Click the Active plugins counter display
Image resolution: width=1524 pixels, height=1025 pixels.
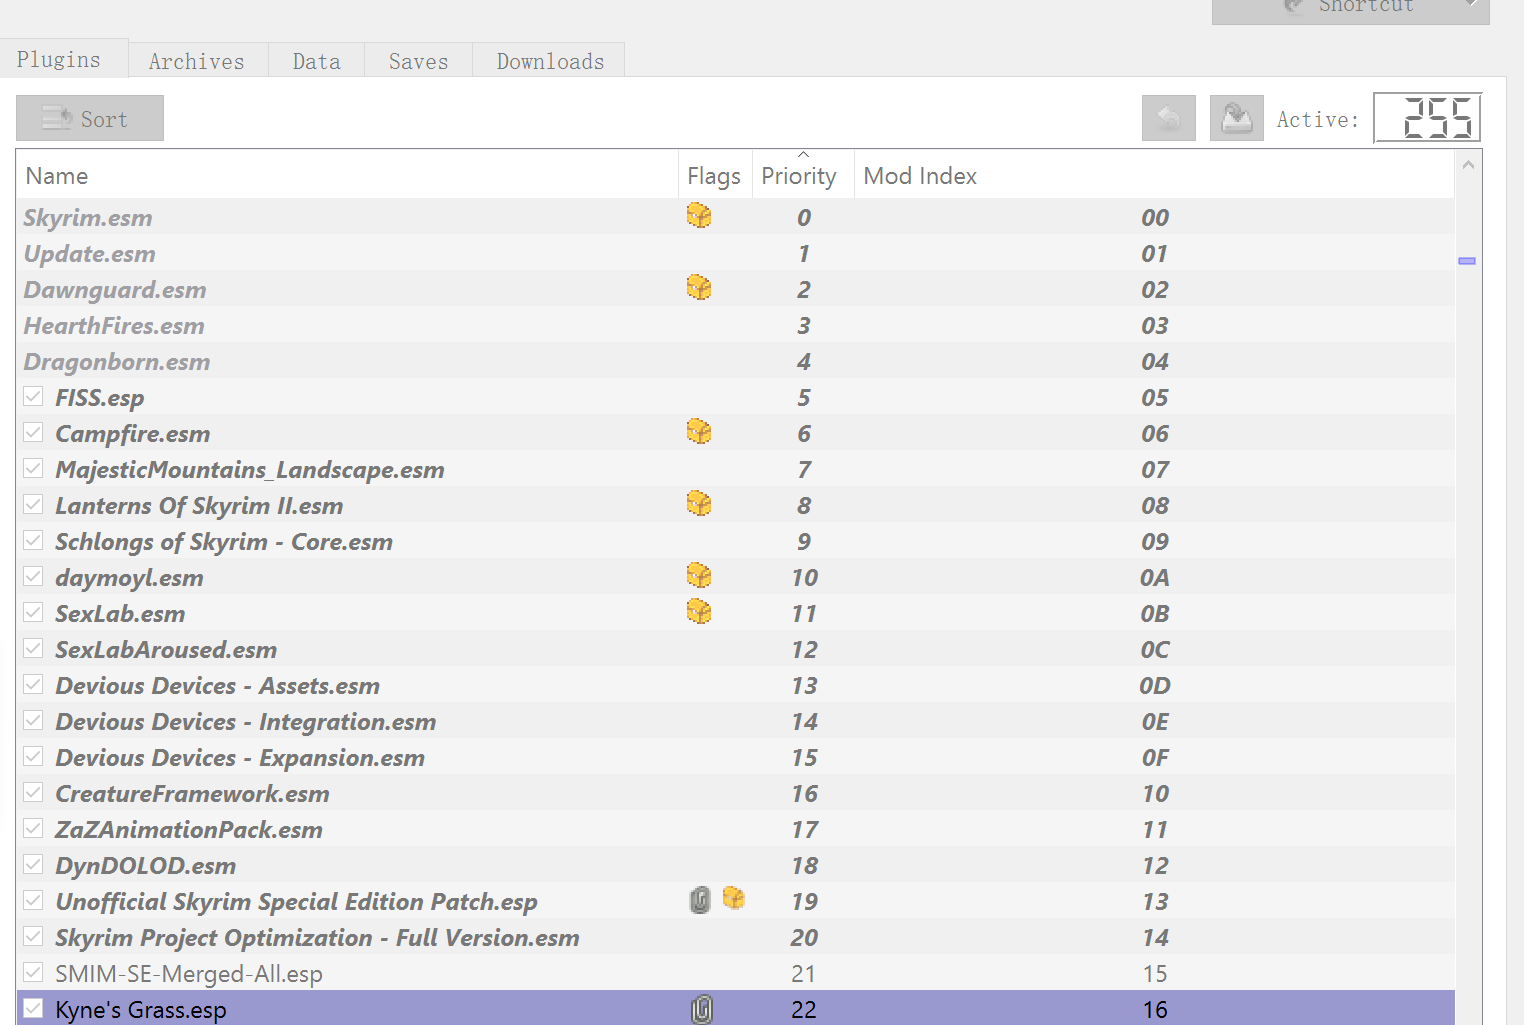[x=1428, y=118]
